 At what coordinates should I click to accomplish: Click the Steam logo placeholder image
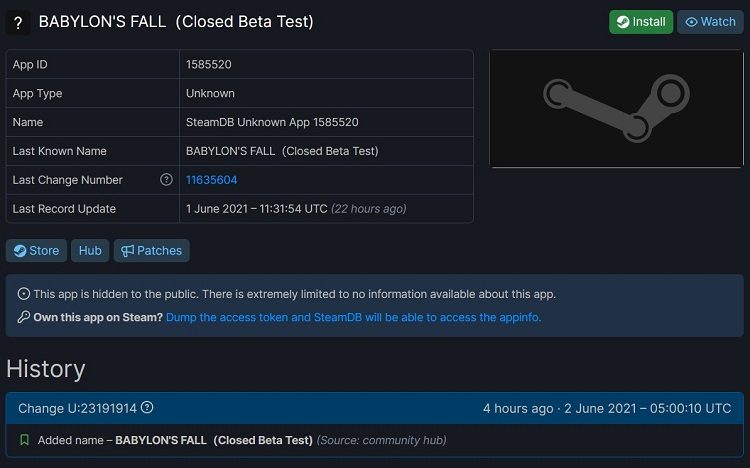(615, 109)
